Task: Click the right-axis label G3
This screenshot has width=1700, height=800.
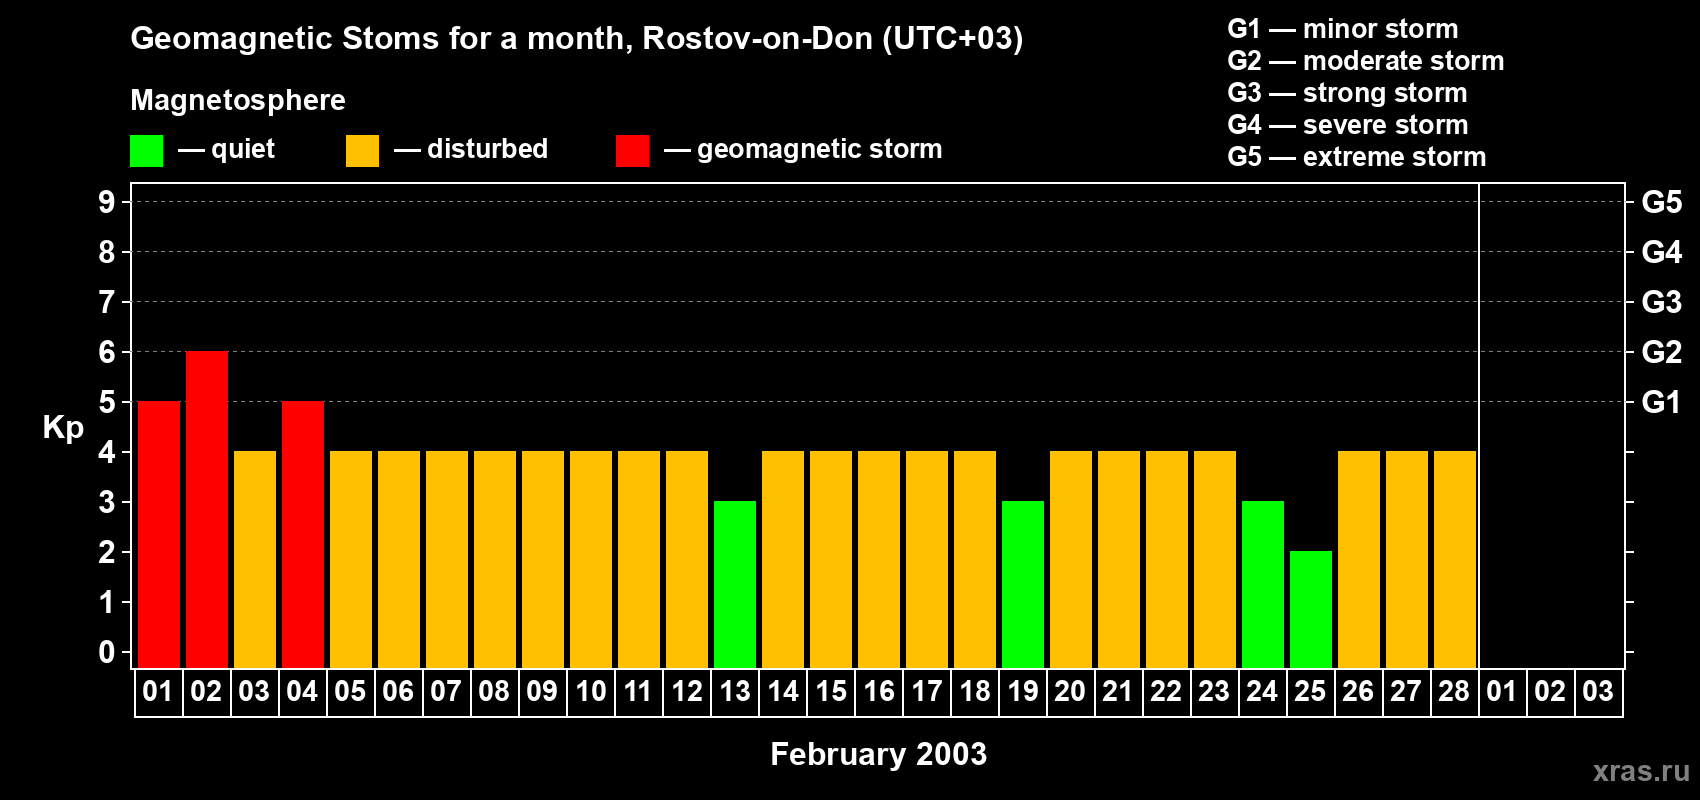Action: [x=1662, y=302]
